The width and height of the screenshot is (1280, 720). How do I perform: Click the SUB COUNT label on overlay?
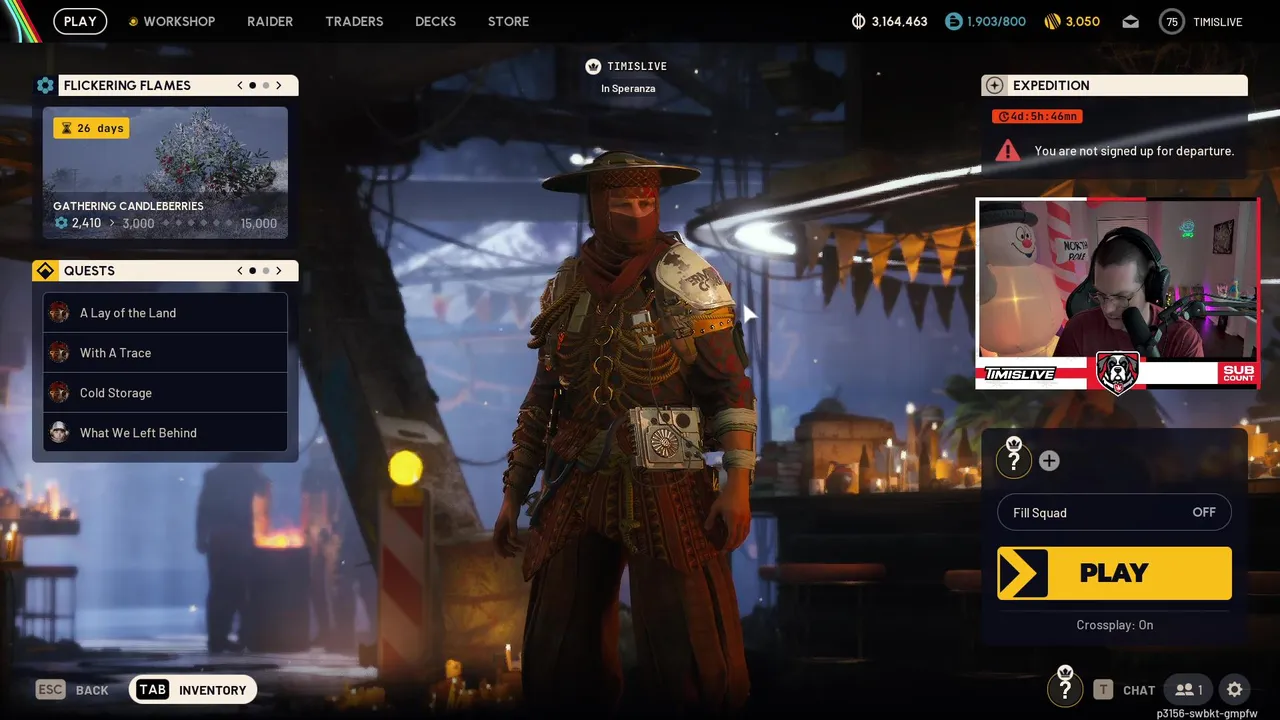[x=1238, y=373]
